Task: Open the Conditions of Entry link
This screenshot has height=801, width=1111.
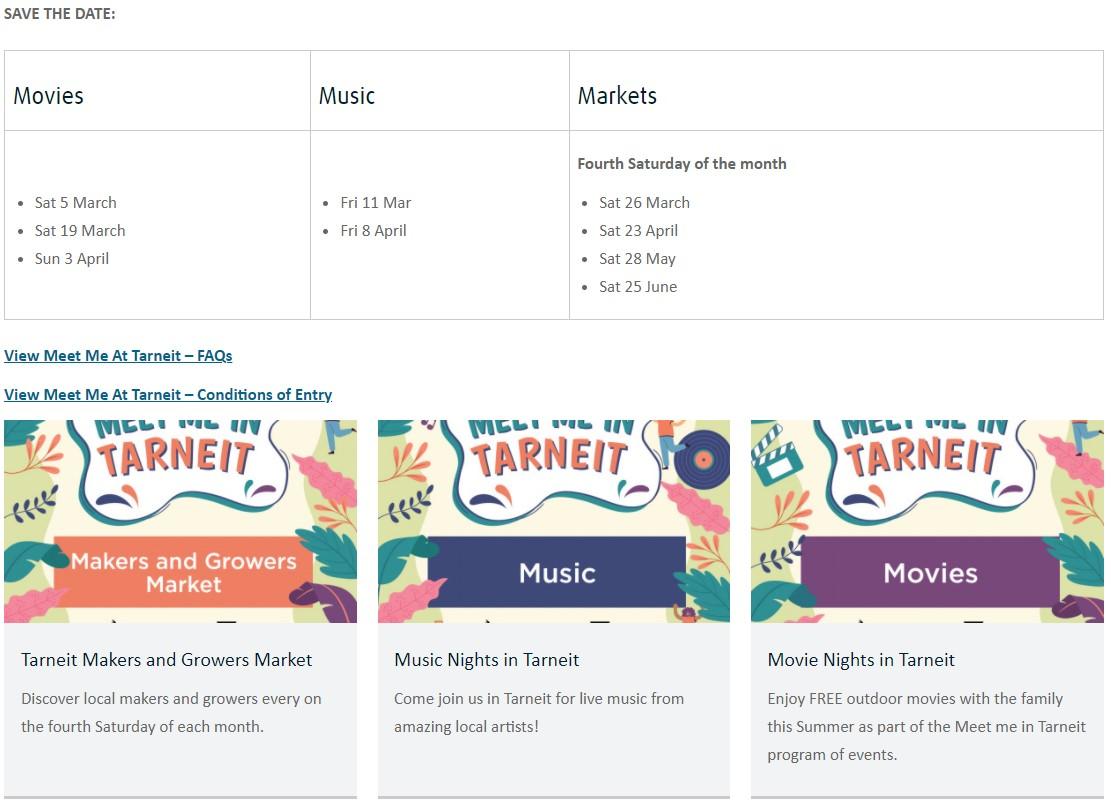Action: (168, 395)
